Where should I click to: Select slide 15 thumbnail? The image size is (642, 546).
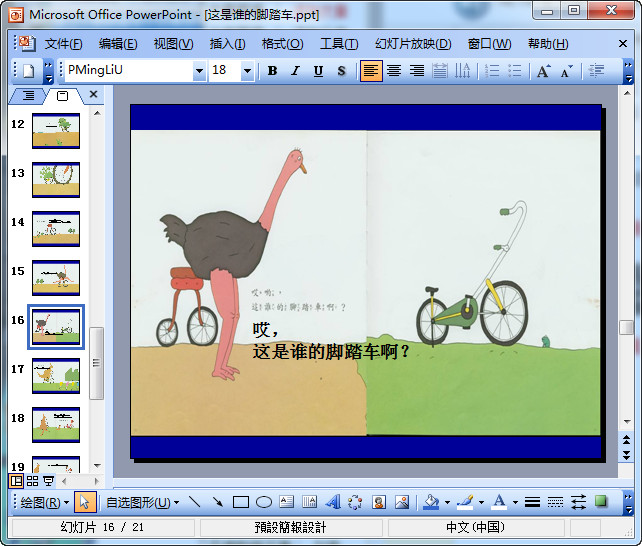click(56, 278)
